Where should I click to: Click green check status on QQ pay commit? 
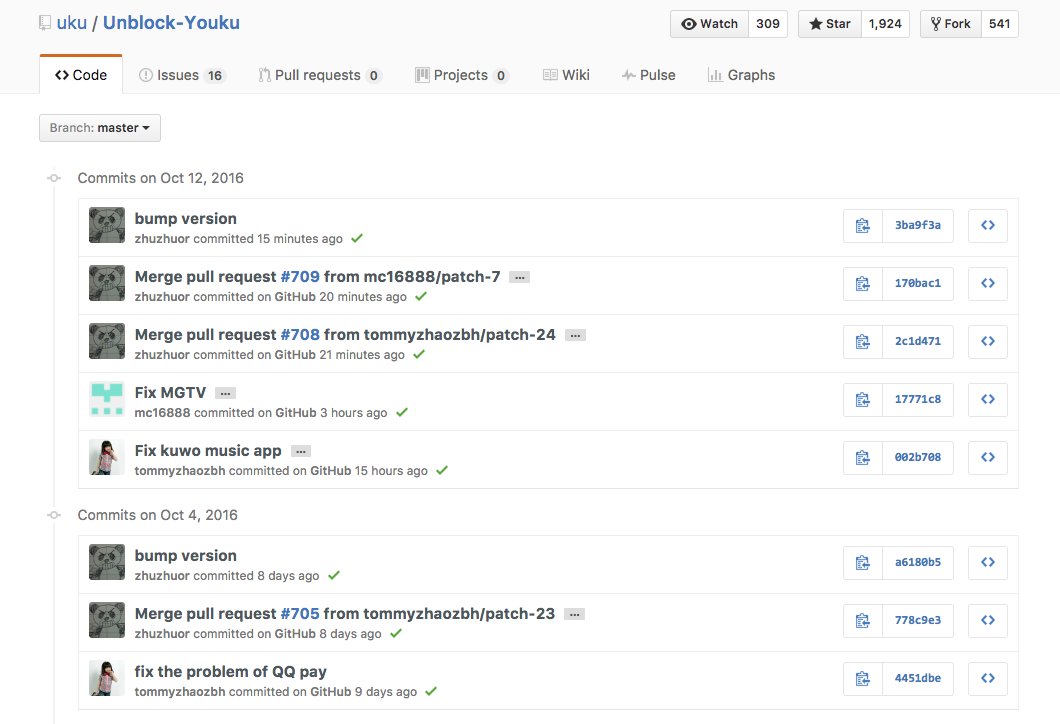coord(431,691)
